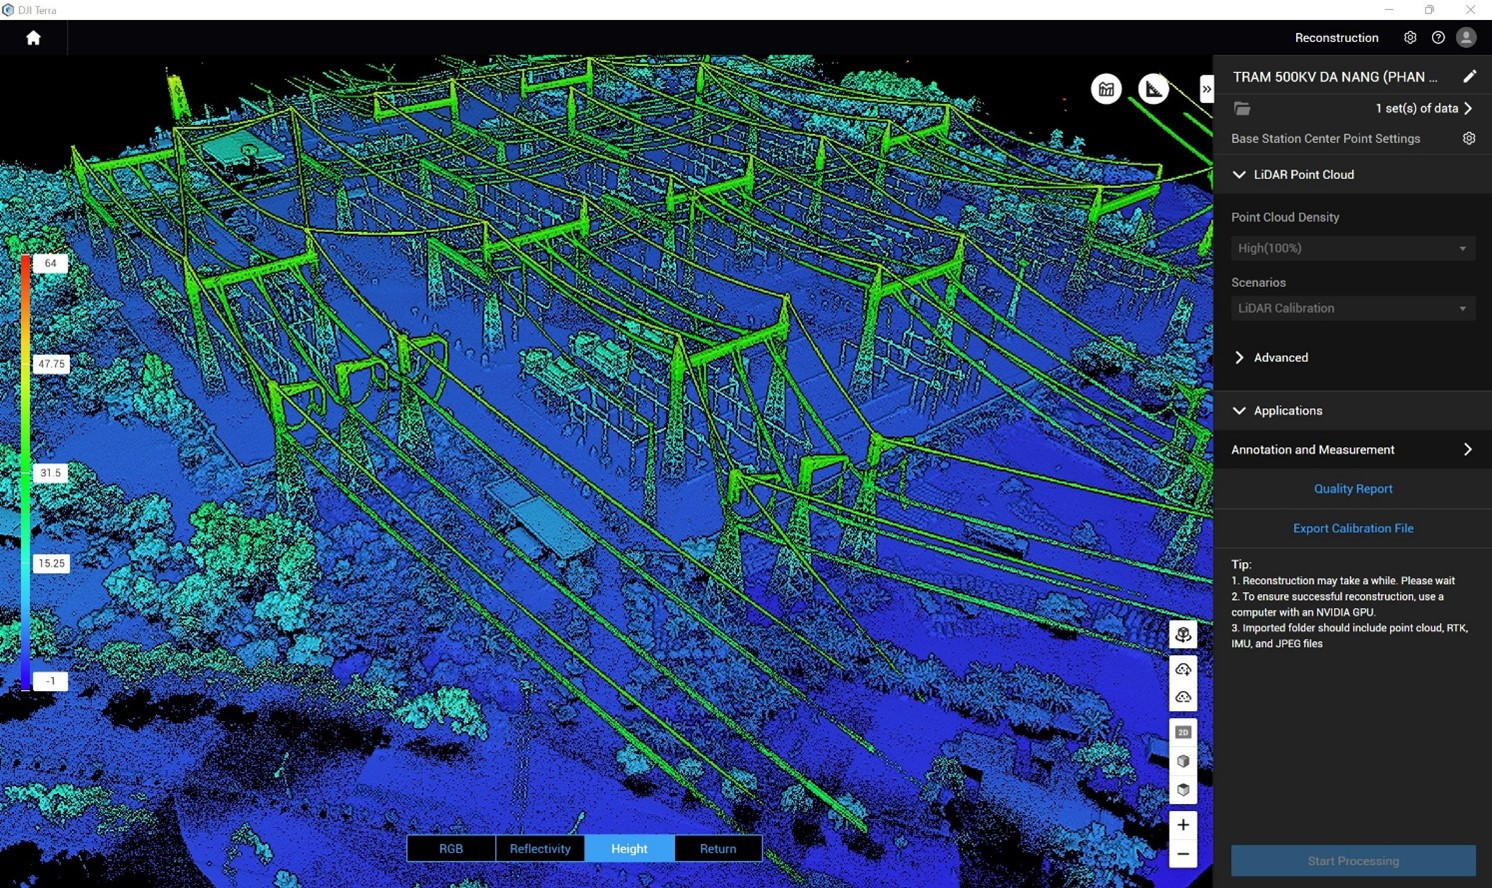Switch point cloud display to Reflectivity
Screen dimensions: 1492x888
[540, 848]
